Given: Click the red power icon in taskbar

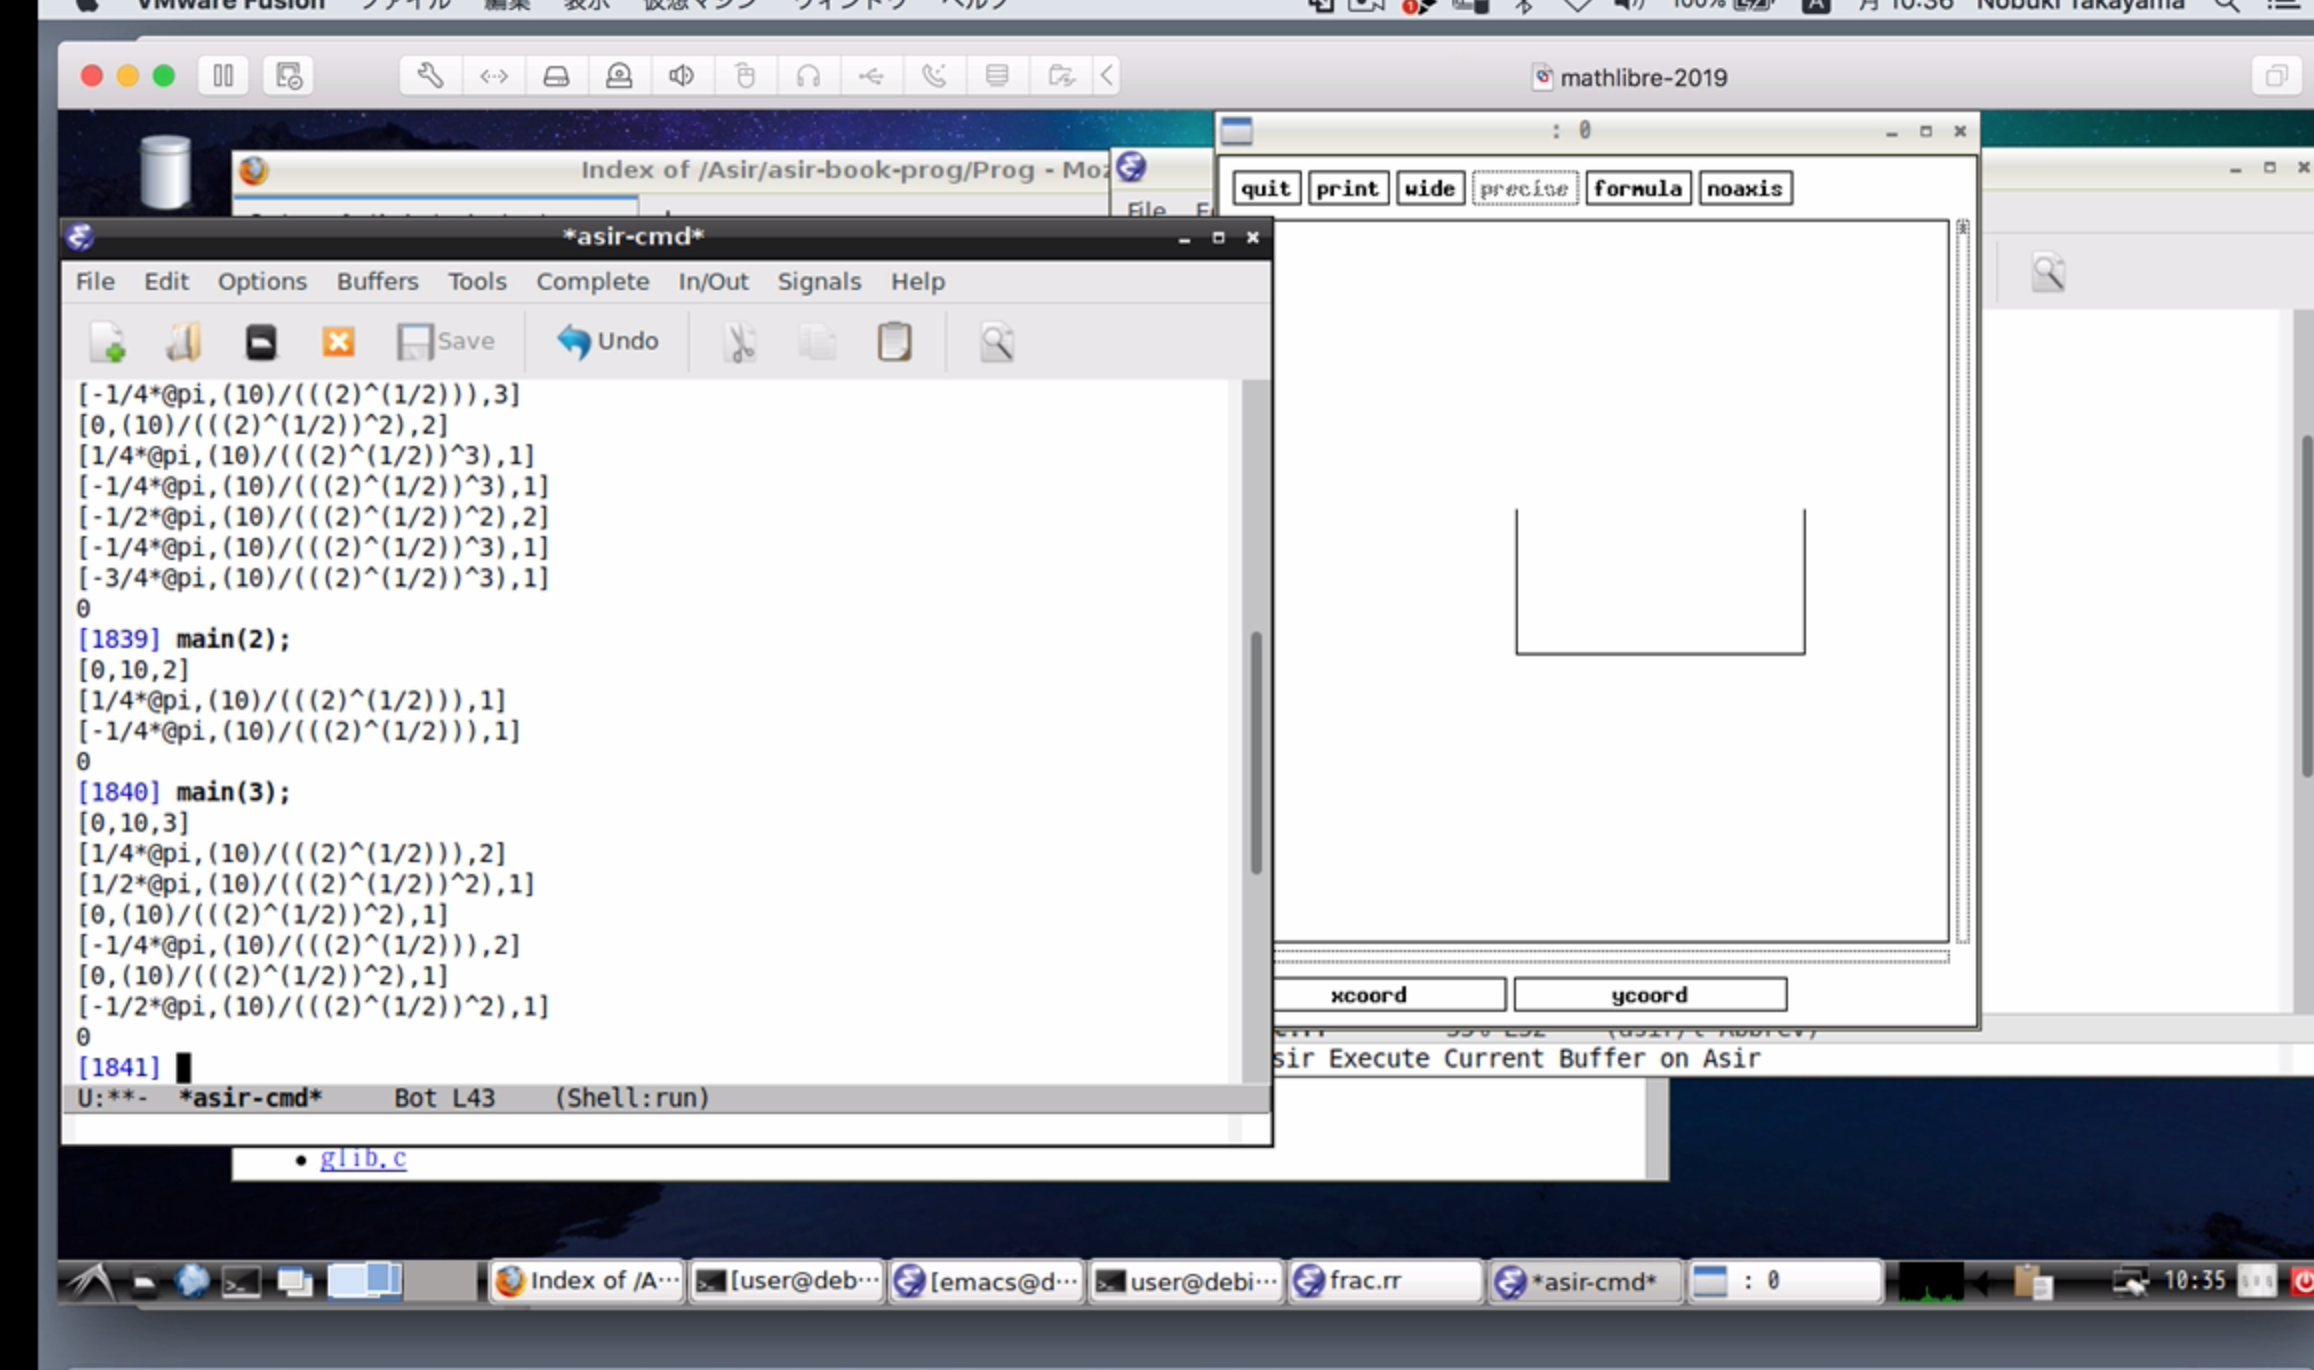Looking at the screenshot, I should [2301, 1281].
